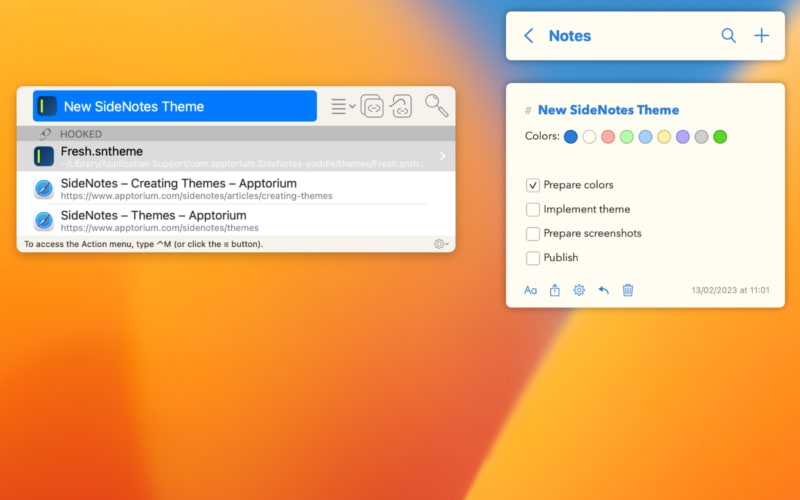The width and height of the screenshot is (800, 500).
Task: Expand the Fresh.sntheme row chevron
Action: click(442, 156)
